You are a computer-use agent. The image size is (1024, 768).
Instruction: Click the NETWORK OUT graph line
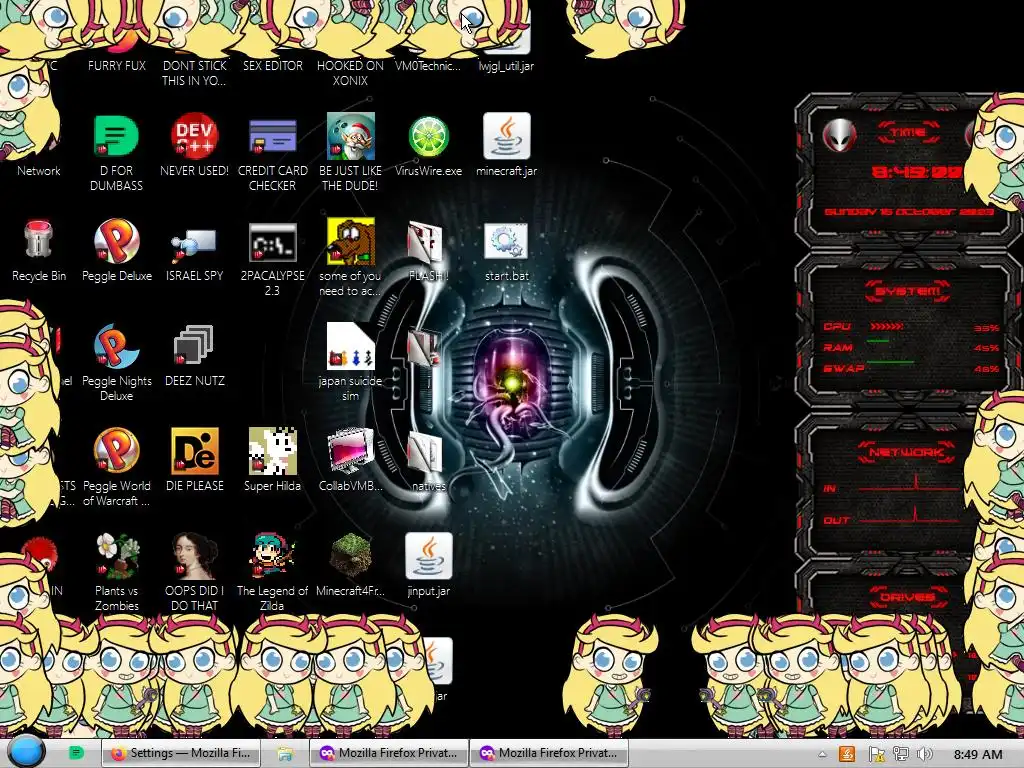[x=910, y=516]
